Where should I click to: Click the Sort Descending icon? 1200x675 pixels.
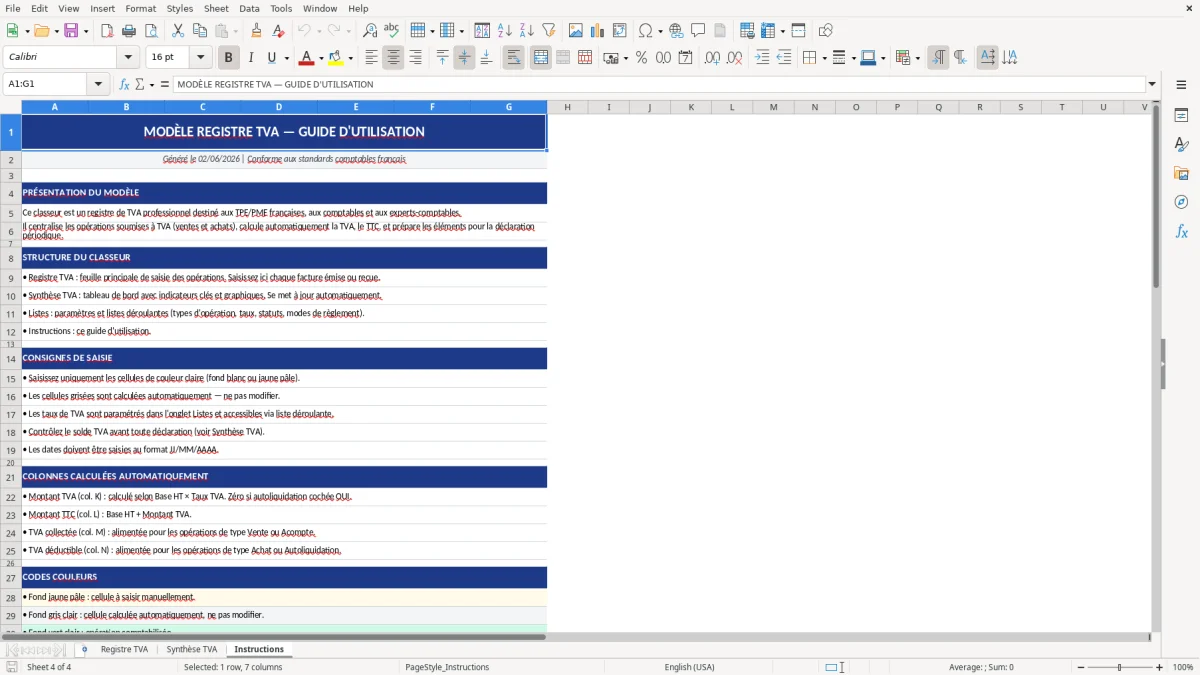(x=526, y=31)
